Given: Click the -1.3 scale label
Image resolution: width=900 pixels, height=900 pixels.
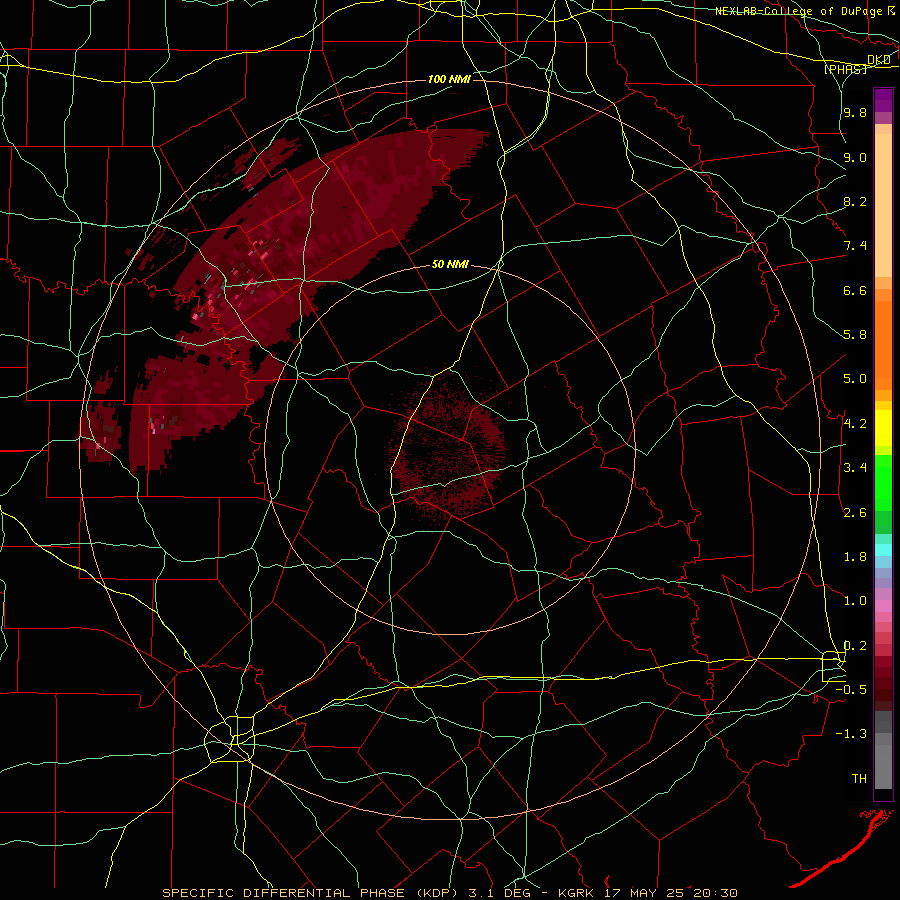Looking at the screenshot, I should tap(851, 734).
